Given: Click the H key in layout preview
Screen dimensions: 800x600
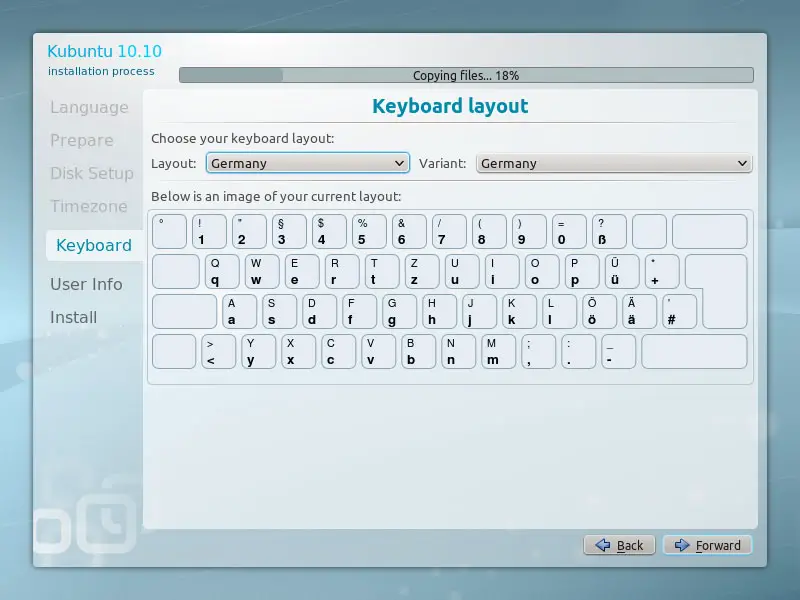Looking at the screenshot, I should point(439,311).
